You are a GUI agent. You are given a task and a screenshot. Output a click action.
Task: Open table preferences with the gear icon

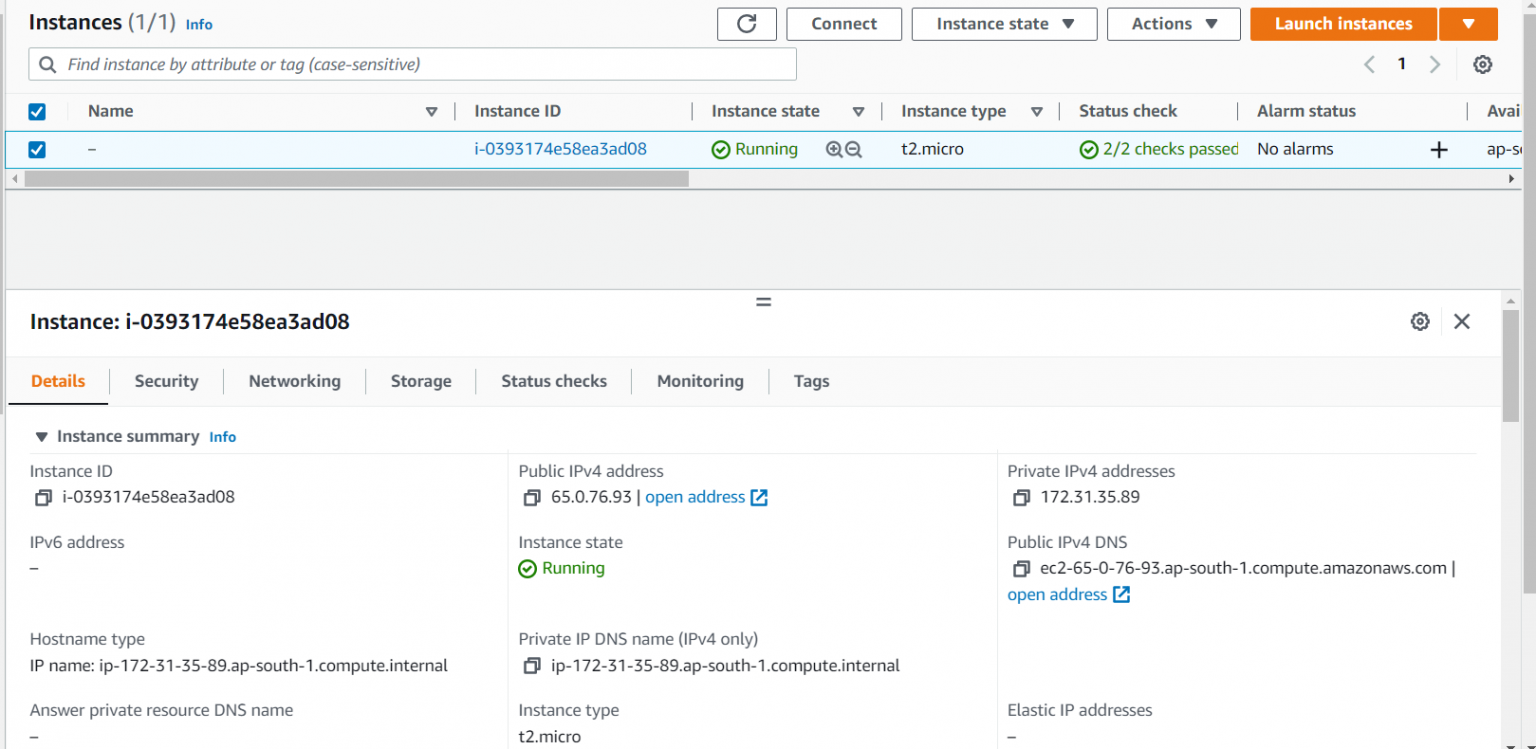pos(1483,63)
